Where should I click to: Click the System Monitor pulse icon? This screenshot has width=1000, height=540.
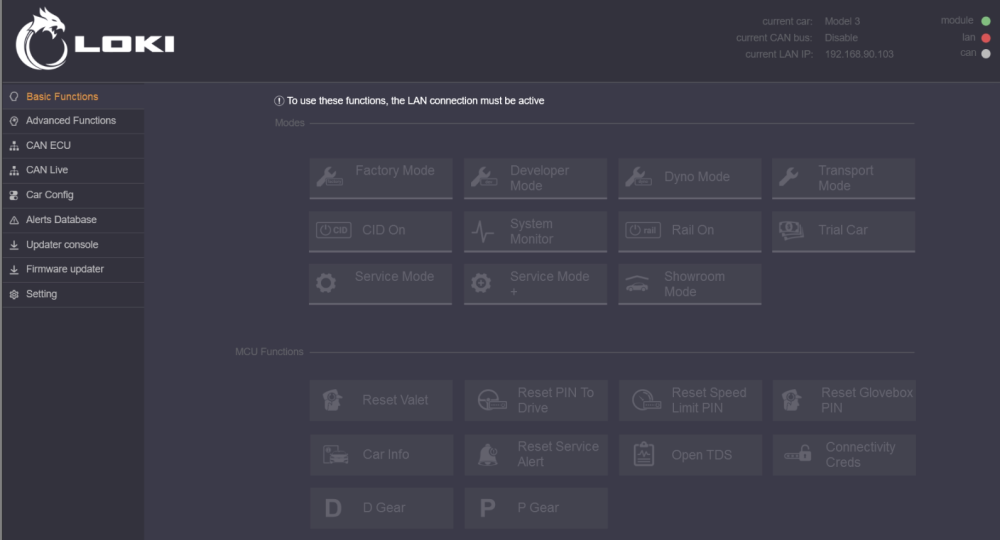(x=483, y=231)
